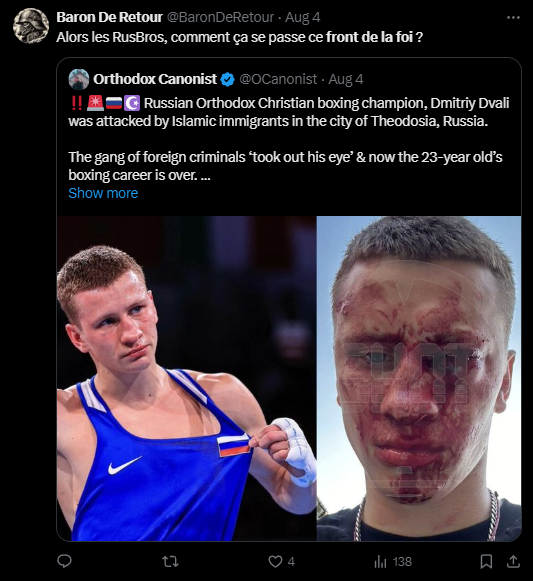Like the post with heart icon
This screenshot has width=533, height=581.
[x=275, y=562]
